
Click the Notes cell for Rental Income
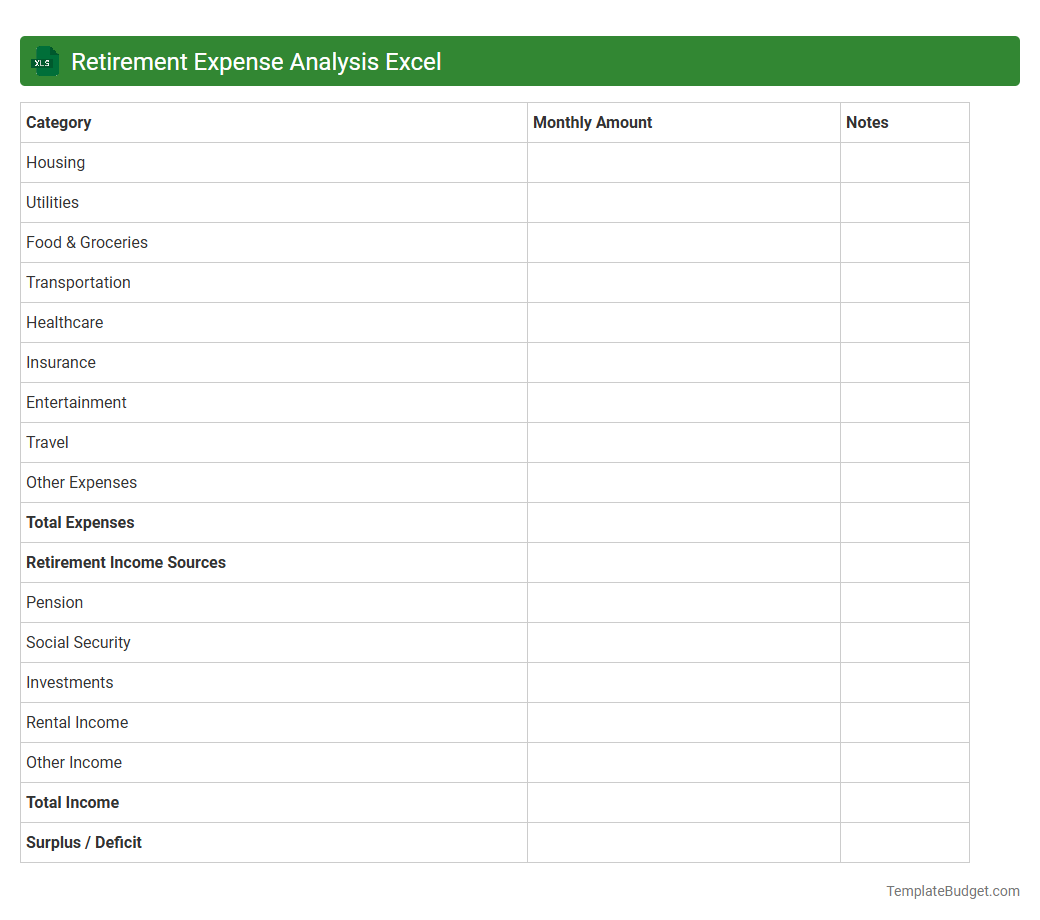tap(904, 722)
